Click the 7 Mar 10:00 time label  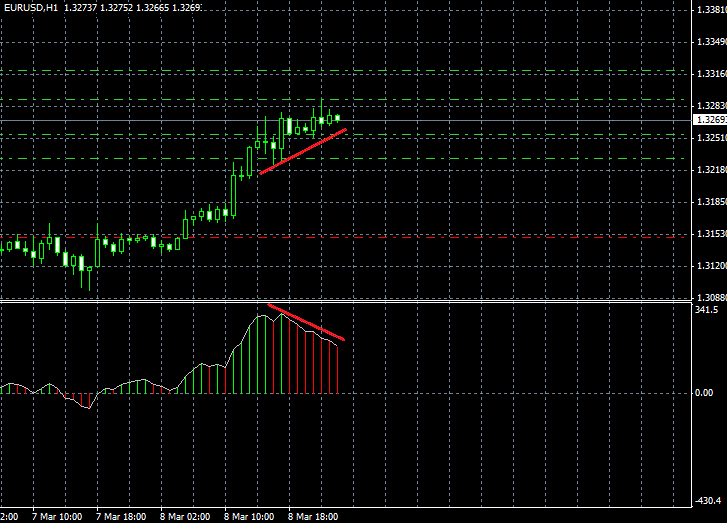point(56,517)
